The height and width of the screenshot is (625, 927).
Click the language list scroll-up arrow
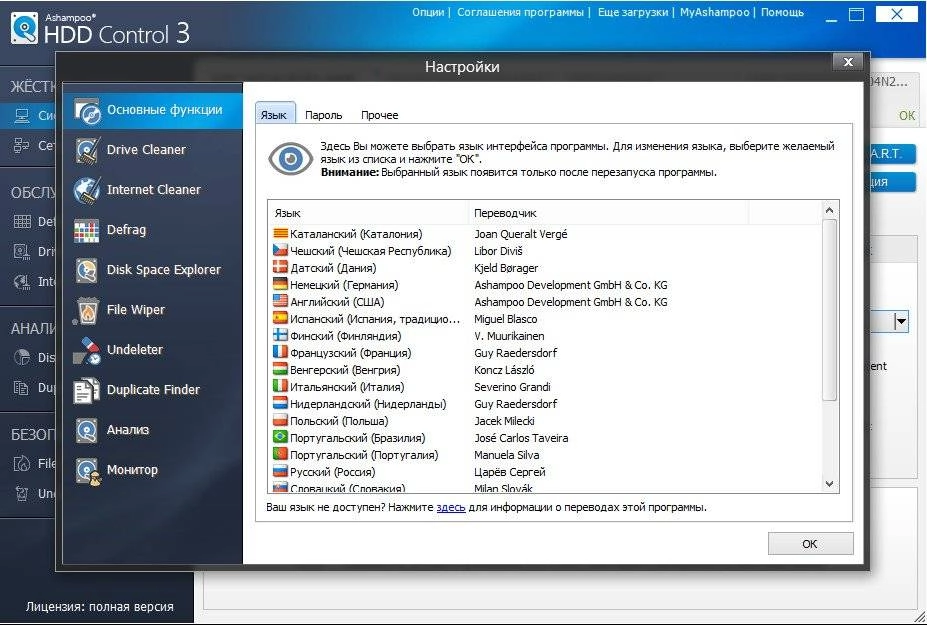(x=829, y=211)
